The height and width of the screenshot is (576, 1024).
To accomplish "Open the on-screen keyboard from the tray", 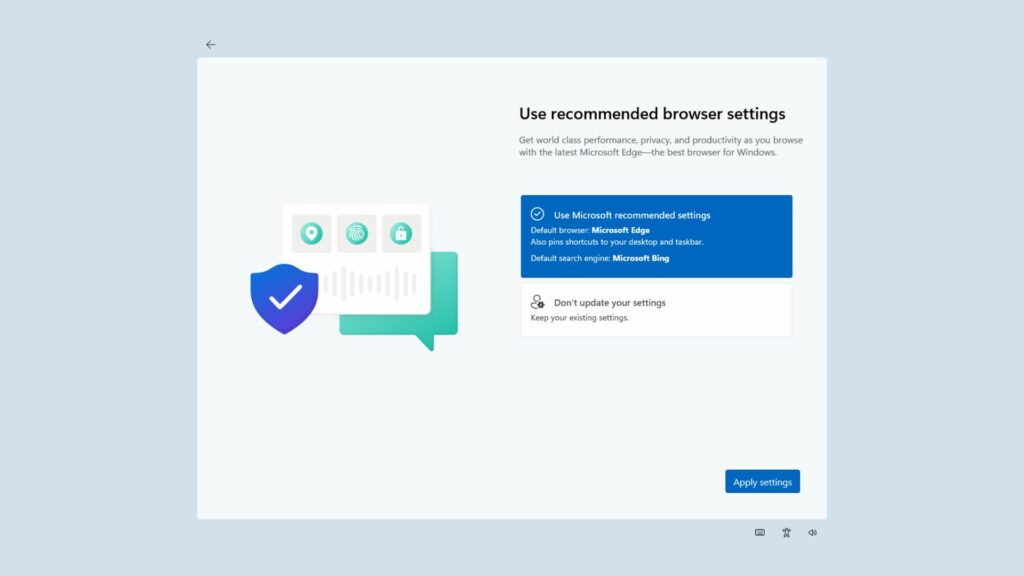I will pyautogui.click(x=760, y=532).
